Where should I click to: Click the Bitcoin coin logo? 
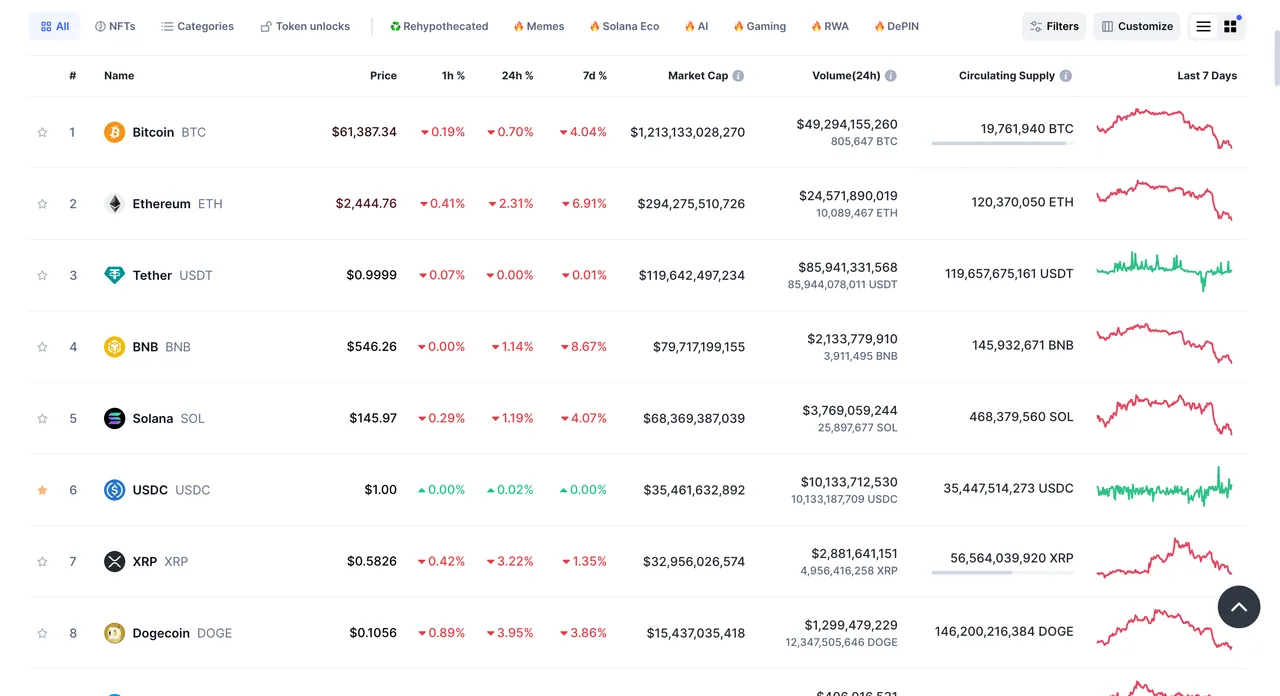point(115,132)
